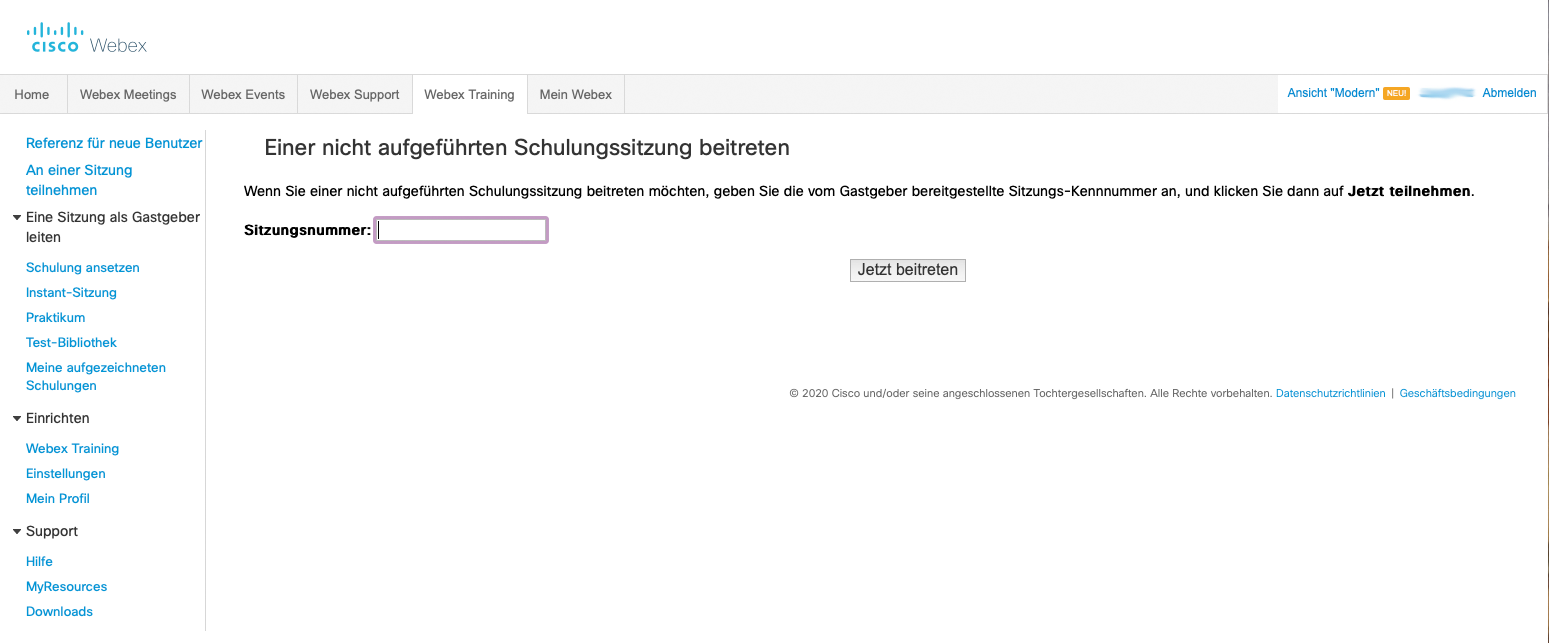1549x643 pixels.
Task: Open An einer Sitzung teilnehmen link
Action: coord(79,180)
